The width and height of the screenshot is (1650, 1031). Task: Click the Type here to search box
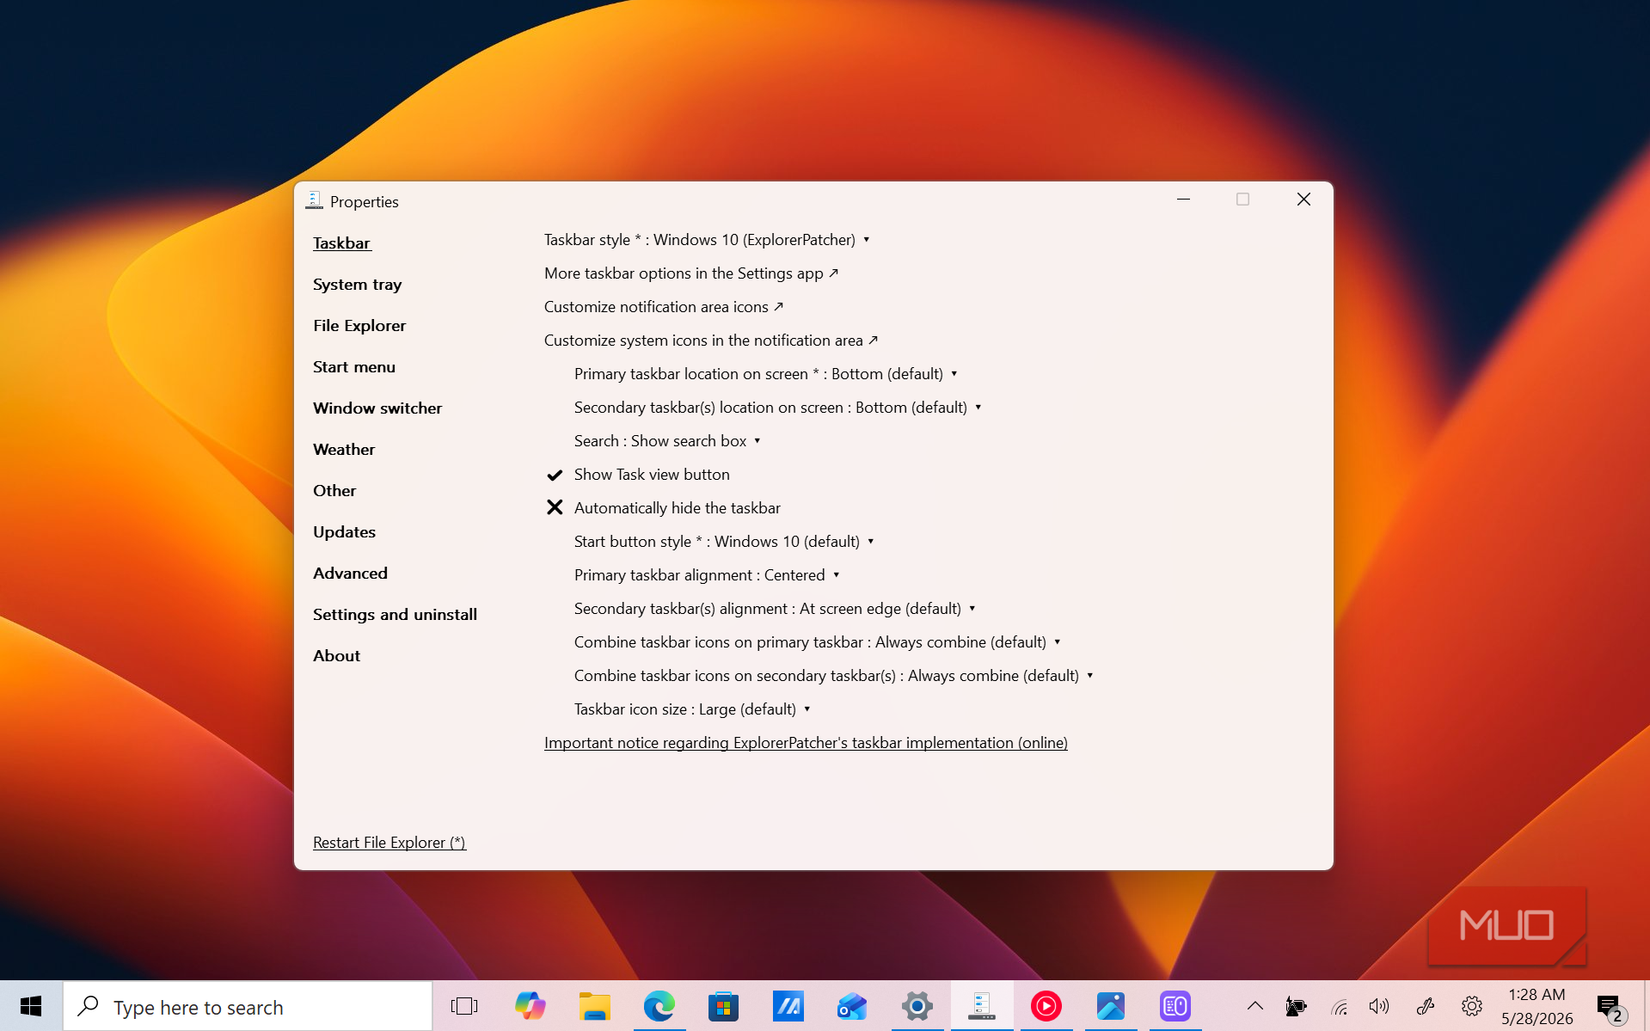click(x=248, y=1006)
